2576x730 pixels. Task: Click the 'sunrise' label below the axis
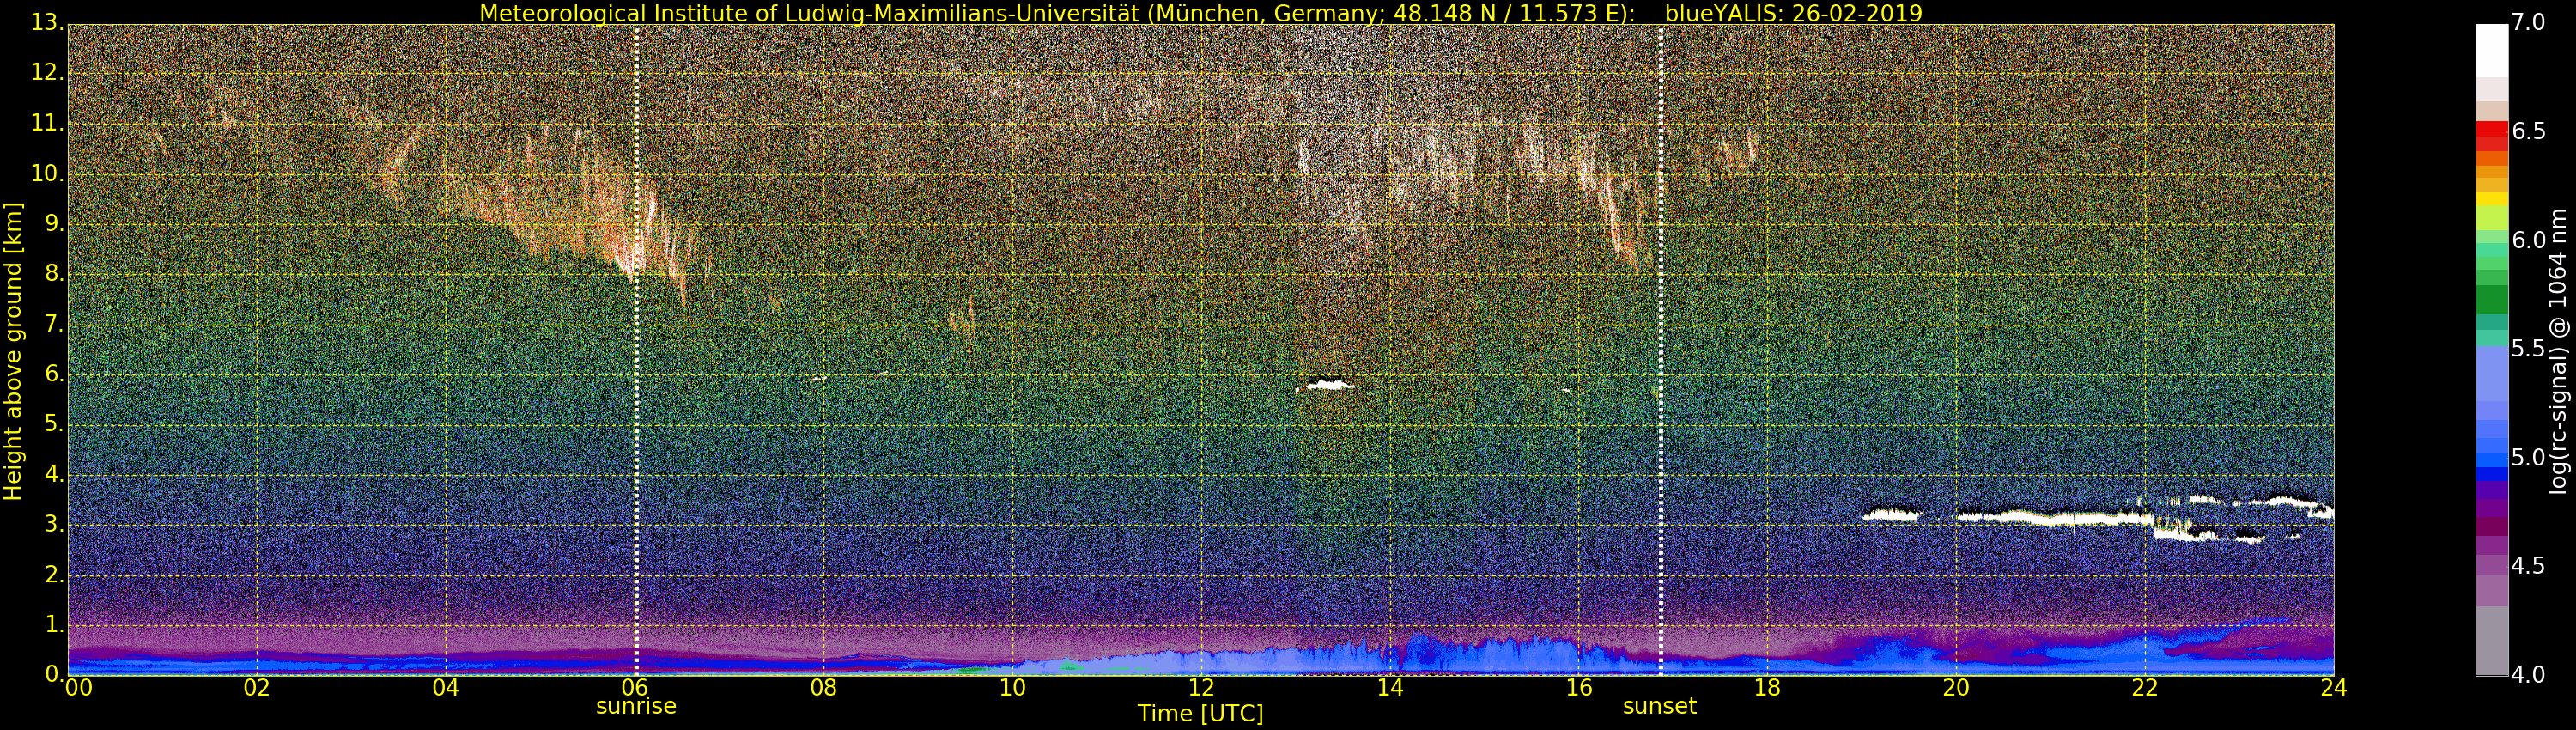636,706
